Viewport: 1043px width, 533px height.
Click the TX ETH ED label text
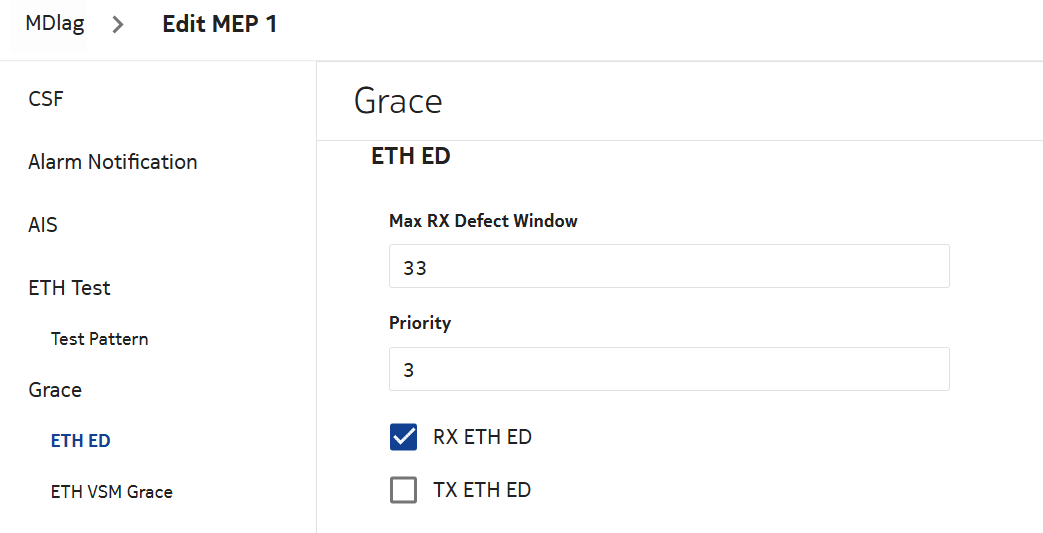tap(482, 490)
